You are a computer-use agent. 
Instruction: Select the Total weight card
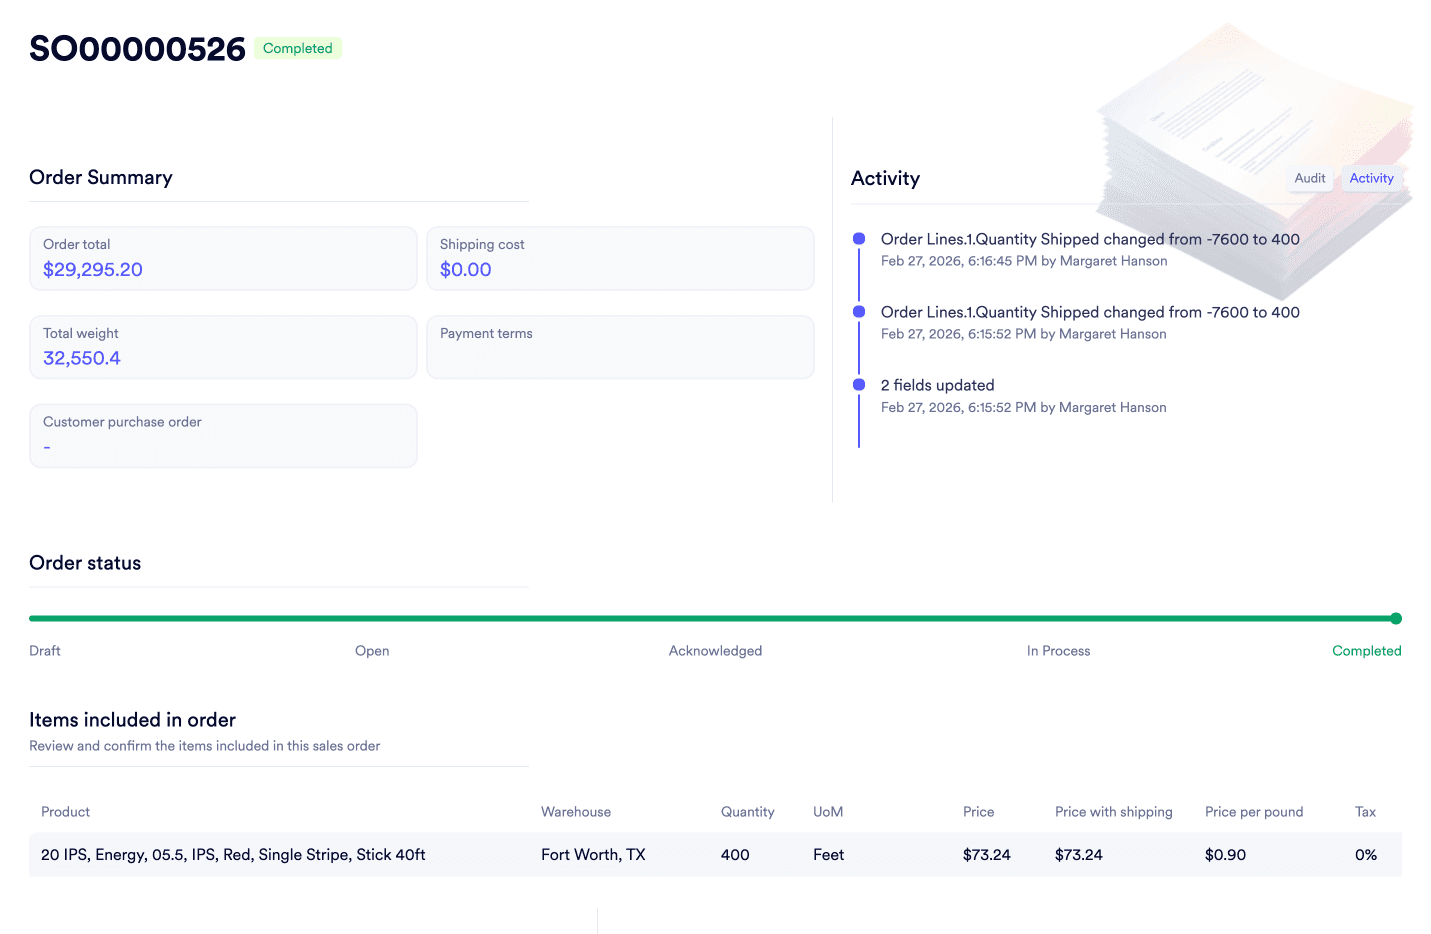click(x=223, y=347)
